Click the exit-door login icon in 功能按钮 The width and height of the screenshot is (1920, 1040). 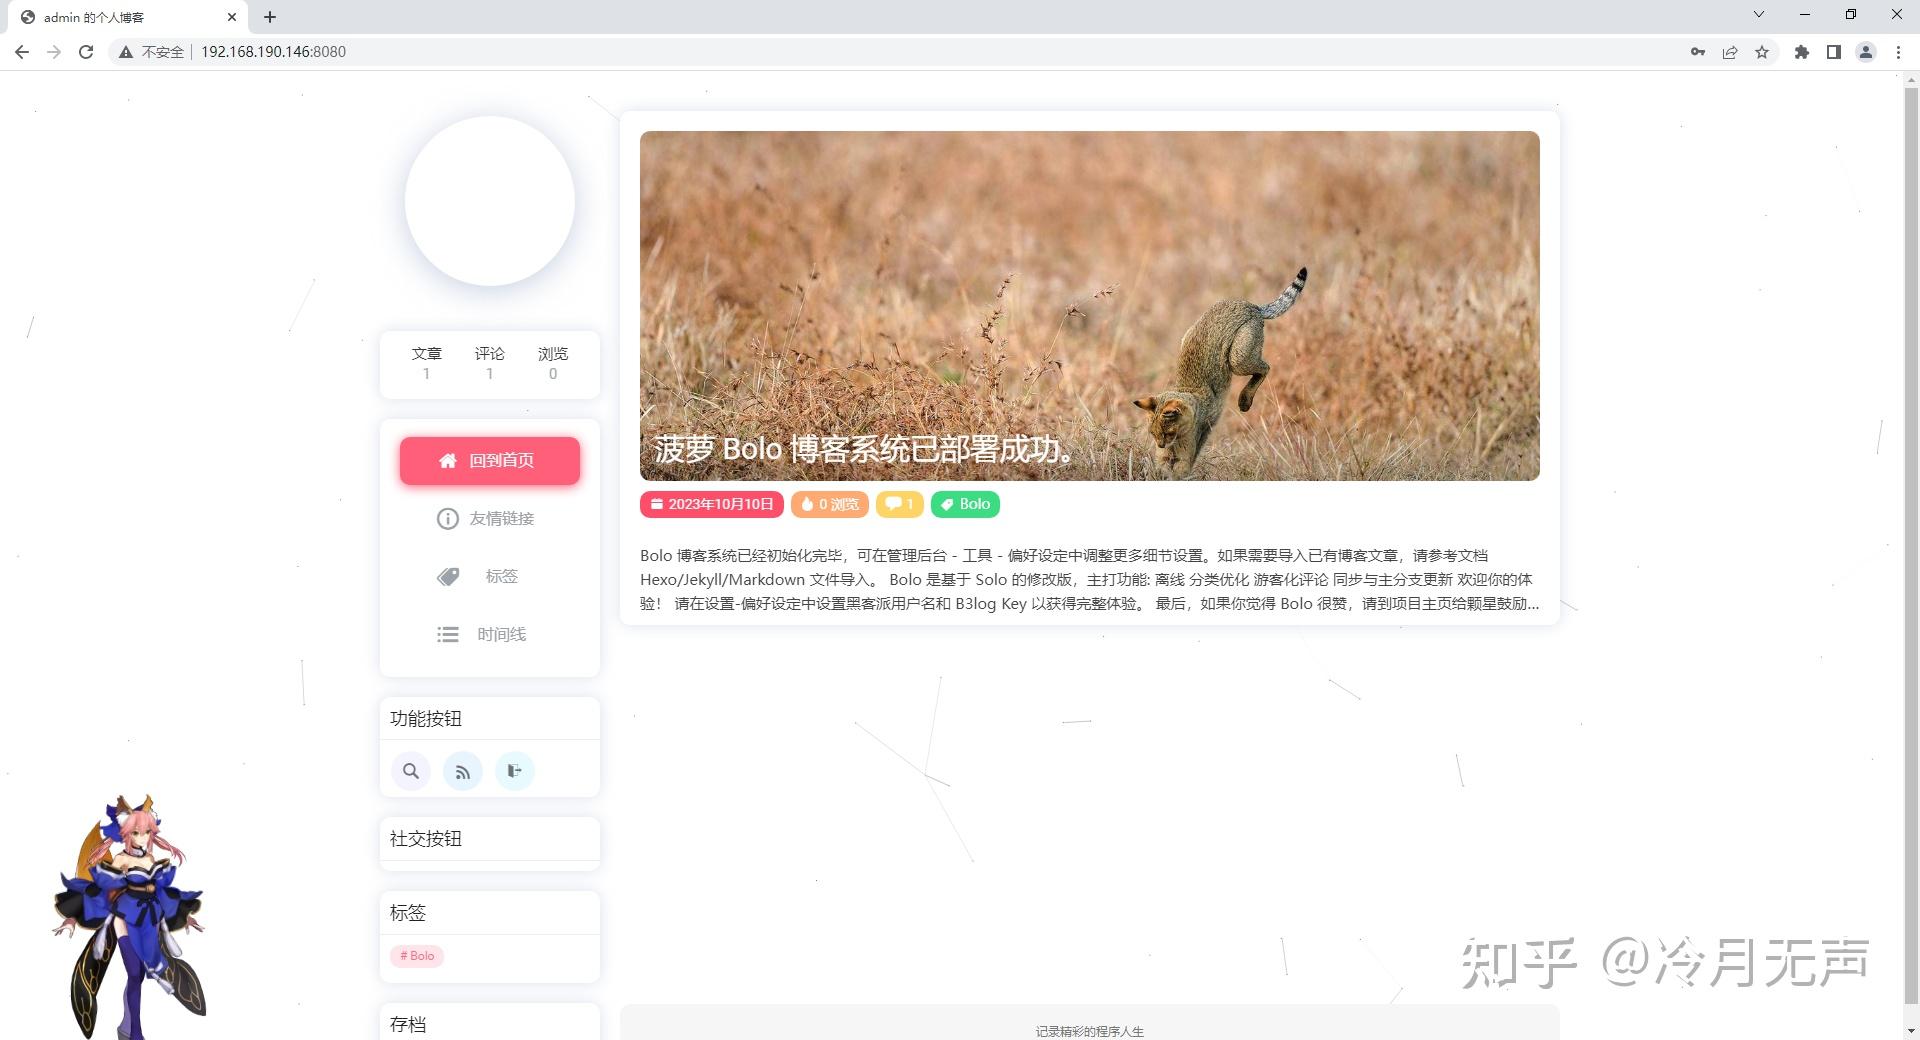pos(514,771)
